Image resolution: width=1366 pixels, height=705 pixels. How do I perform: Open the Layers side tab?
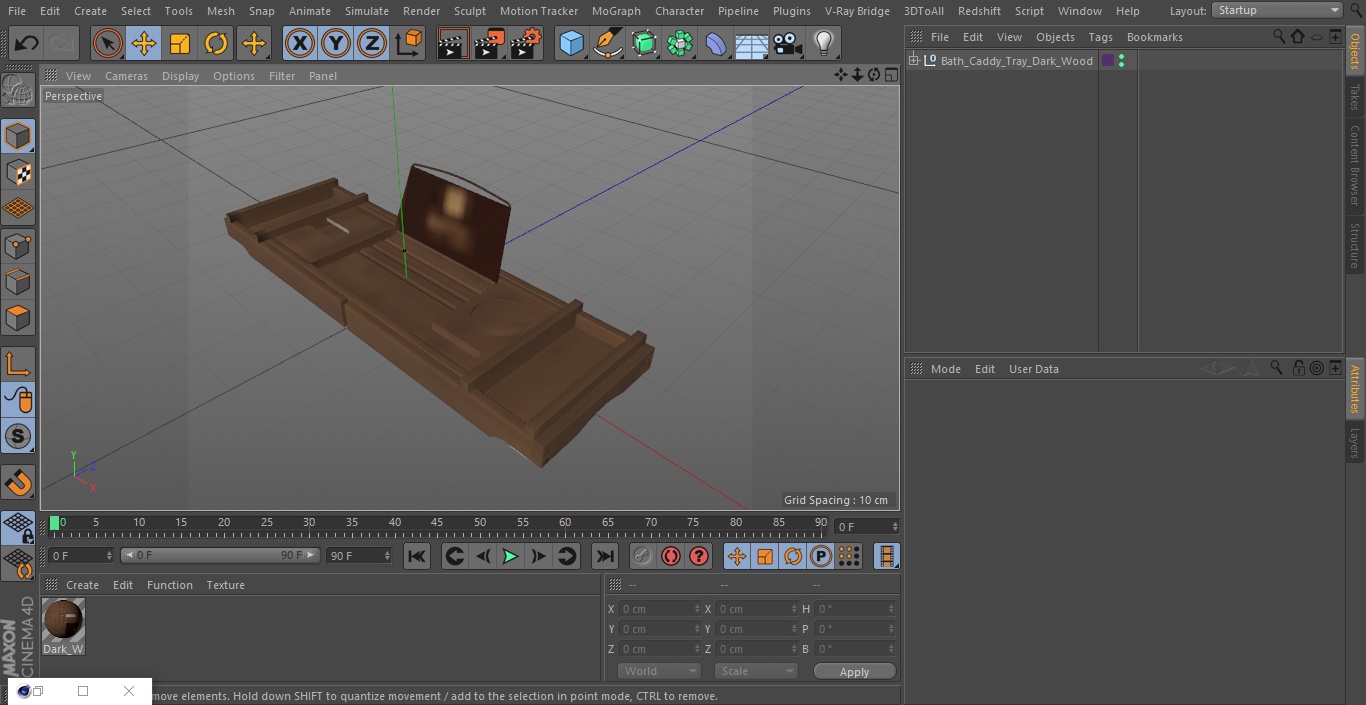tap(1355, 442)
